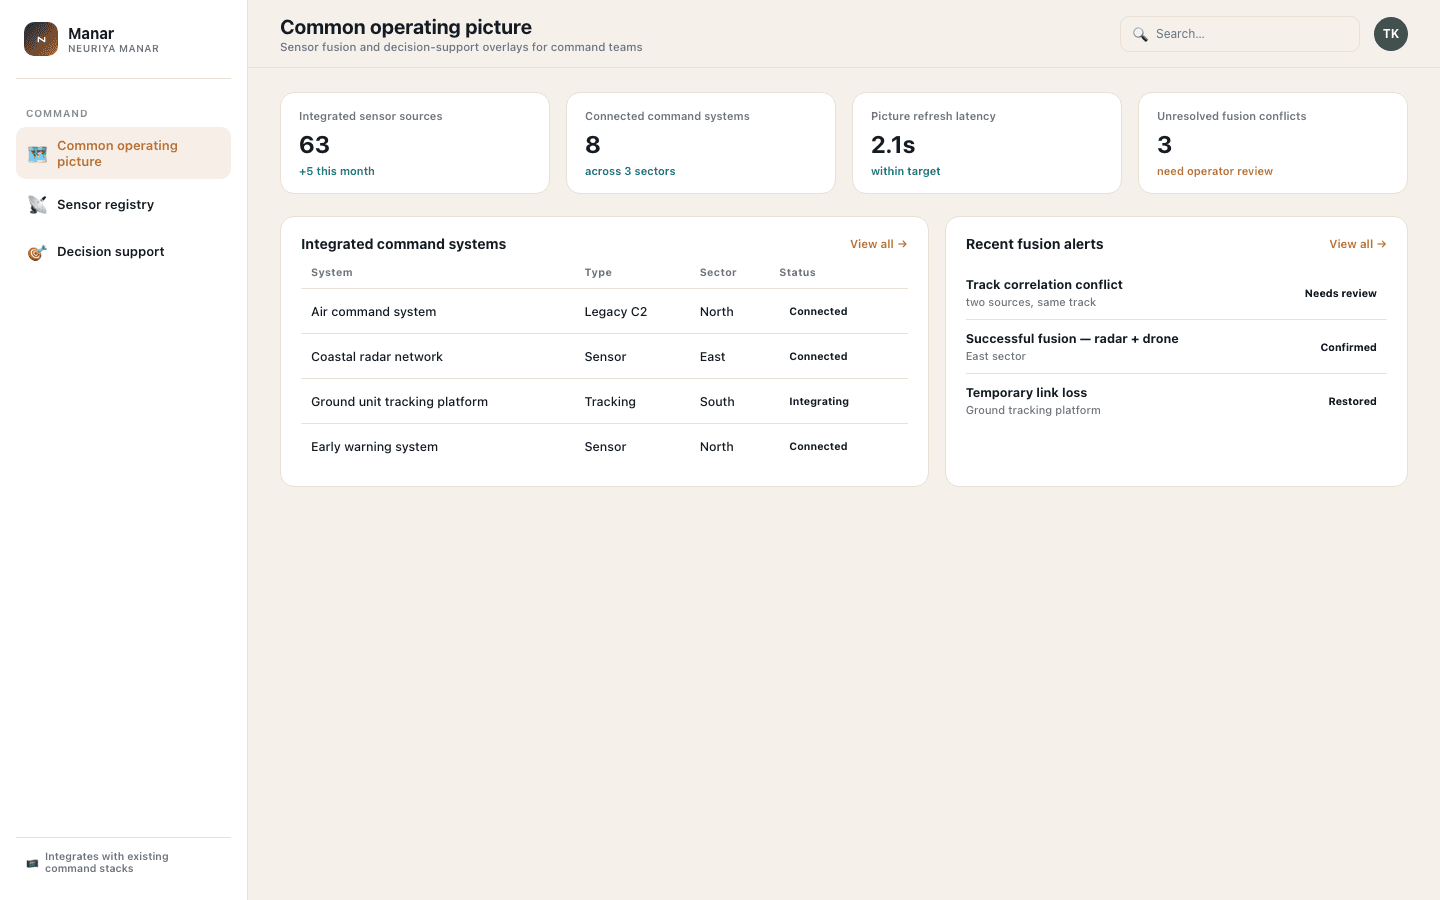Open Successful fusion radar + drone alert

(1176, 347)
